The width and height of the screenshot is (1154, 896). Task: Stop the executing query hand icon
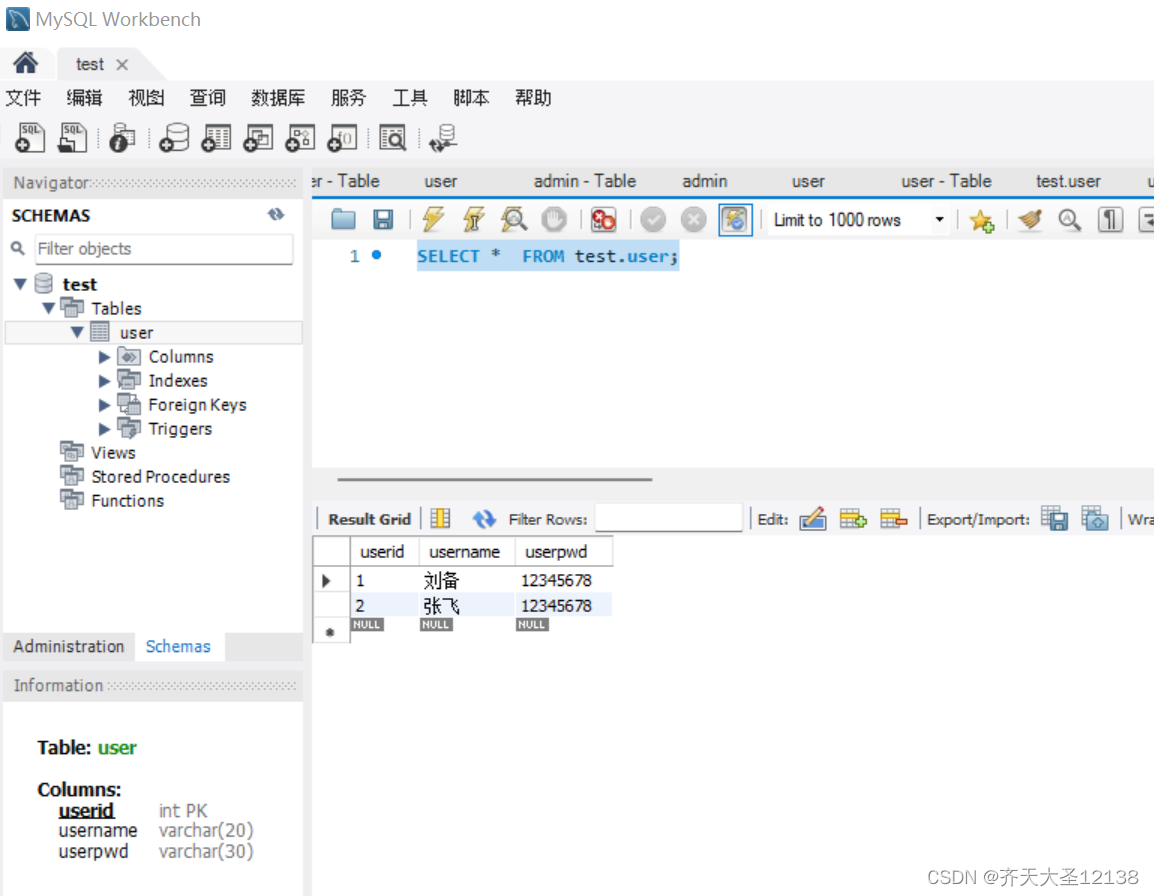tap(553, 219)
